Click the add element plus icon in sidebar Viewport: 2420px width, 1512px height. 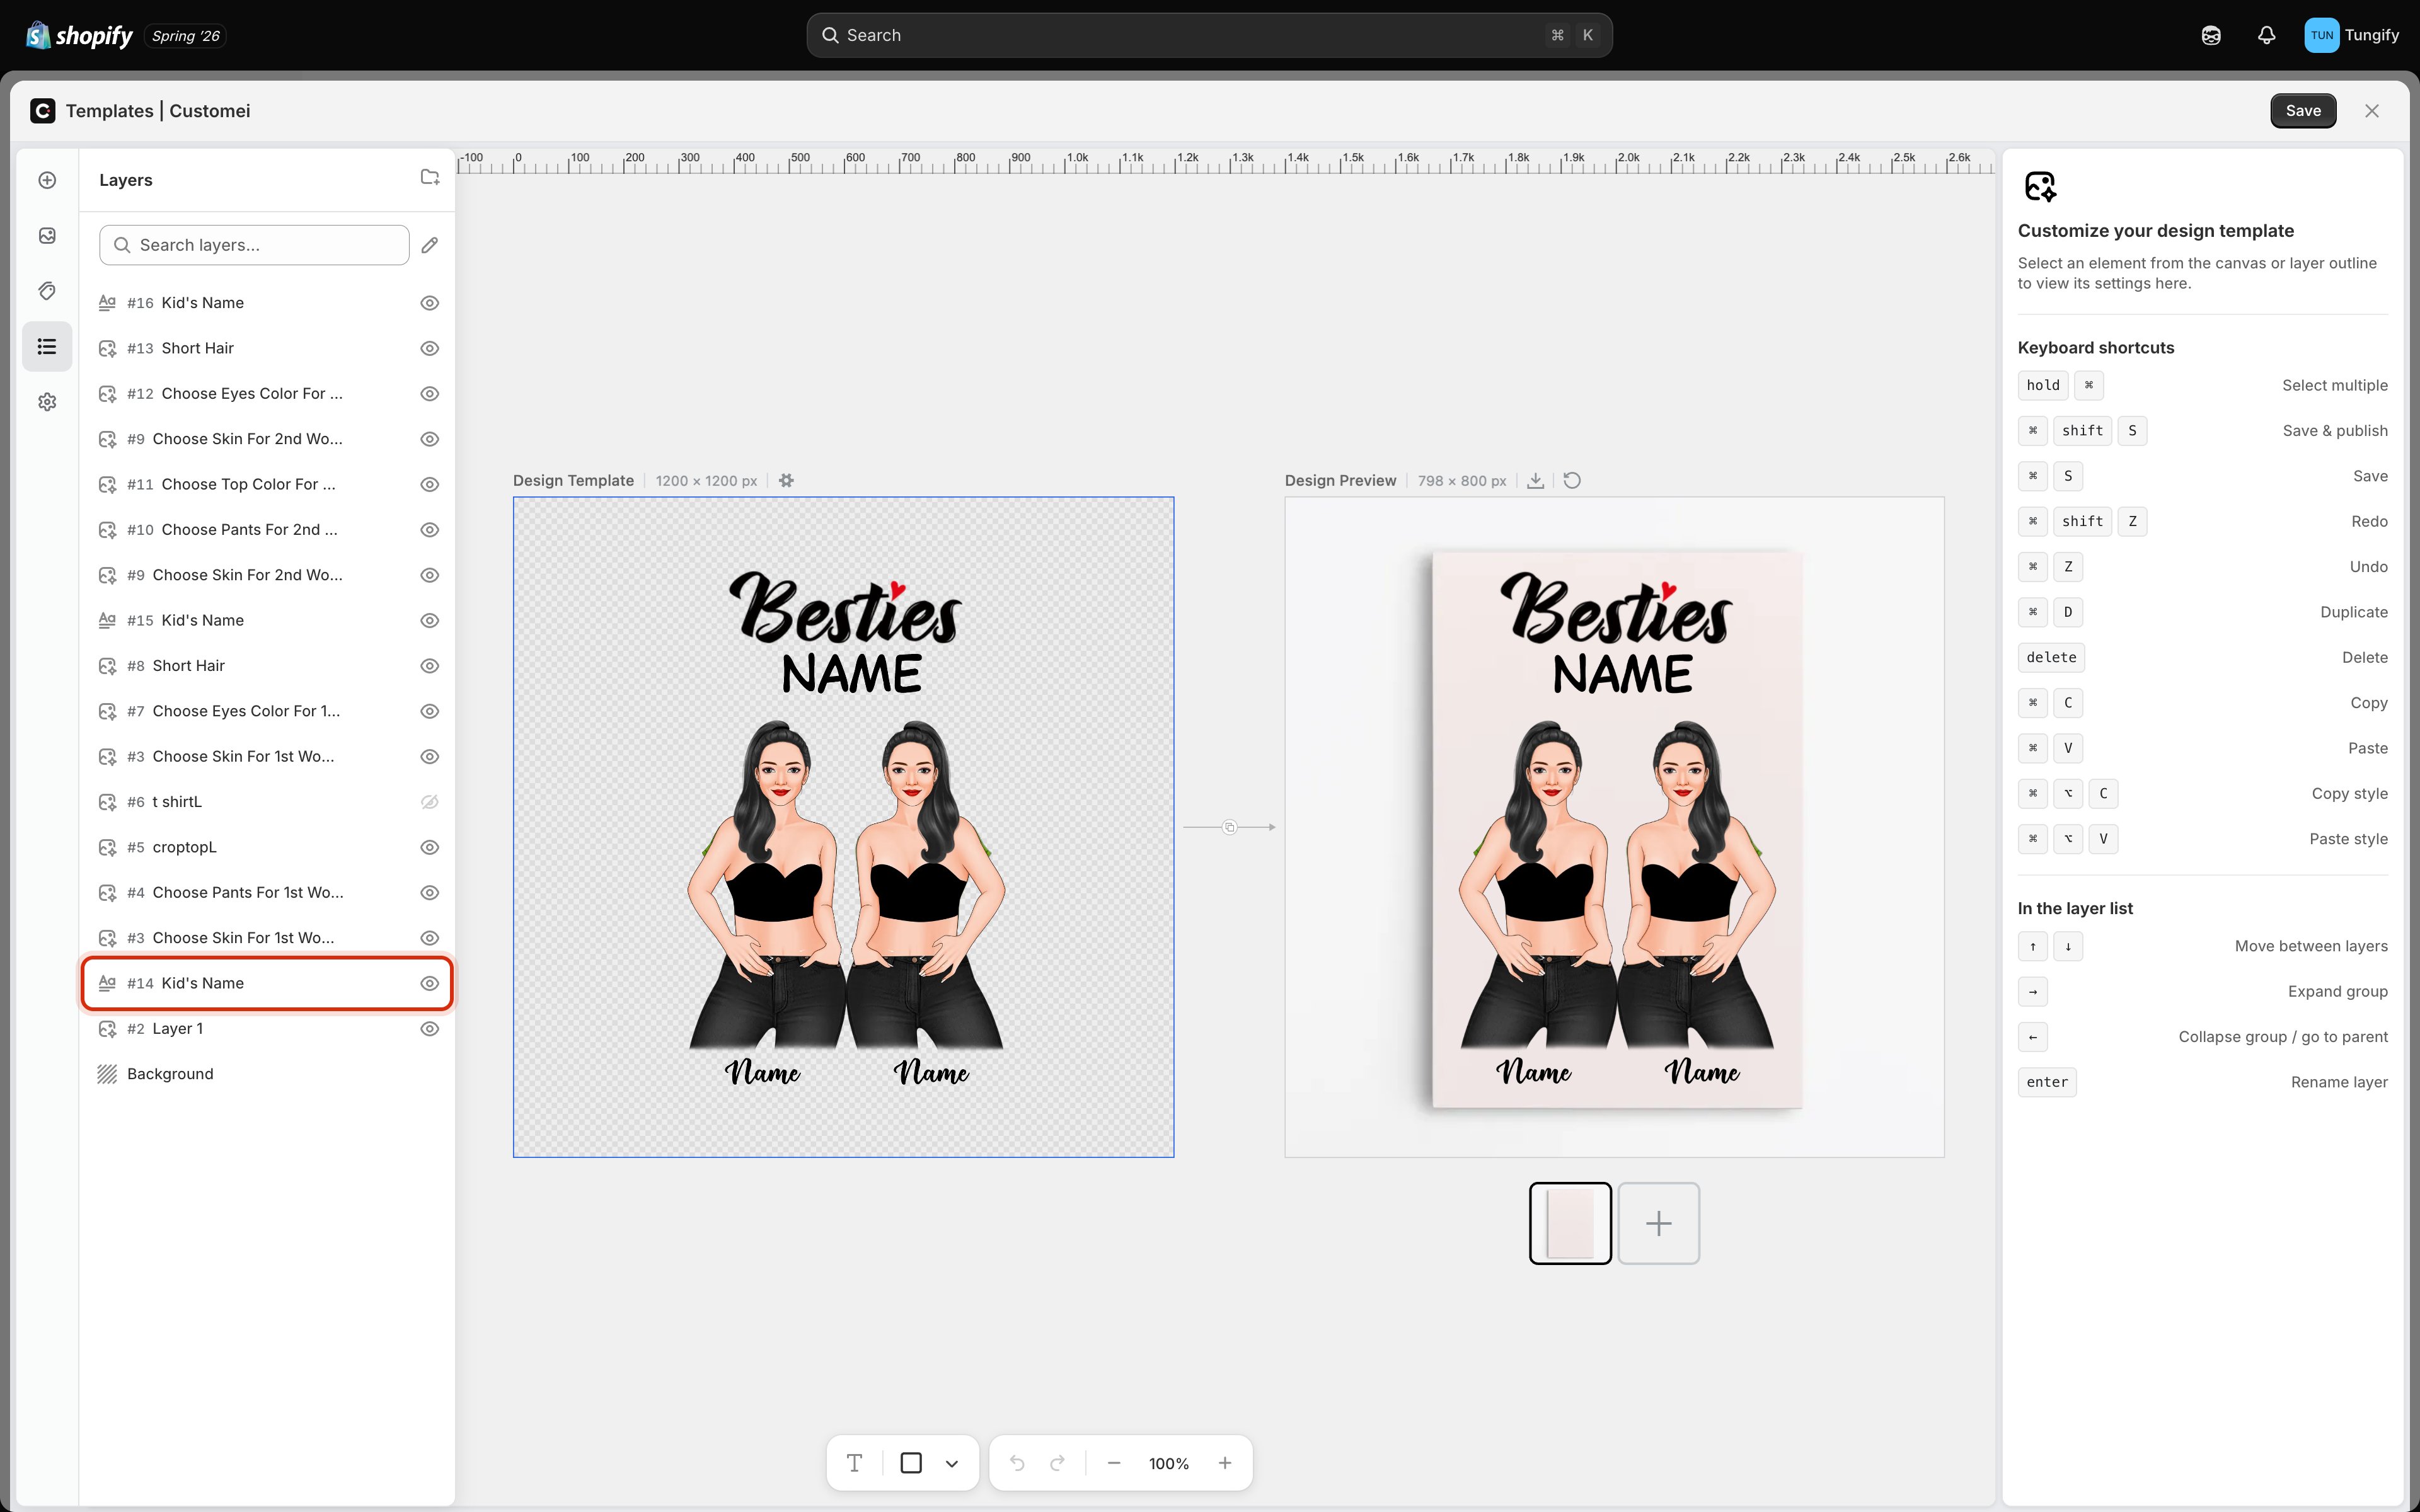click(x=47, y=180)
